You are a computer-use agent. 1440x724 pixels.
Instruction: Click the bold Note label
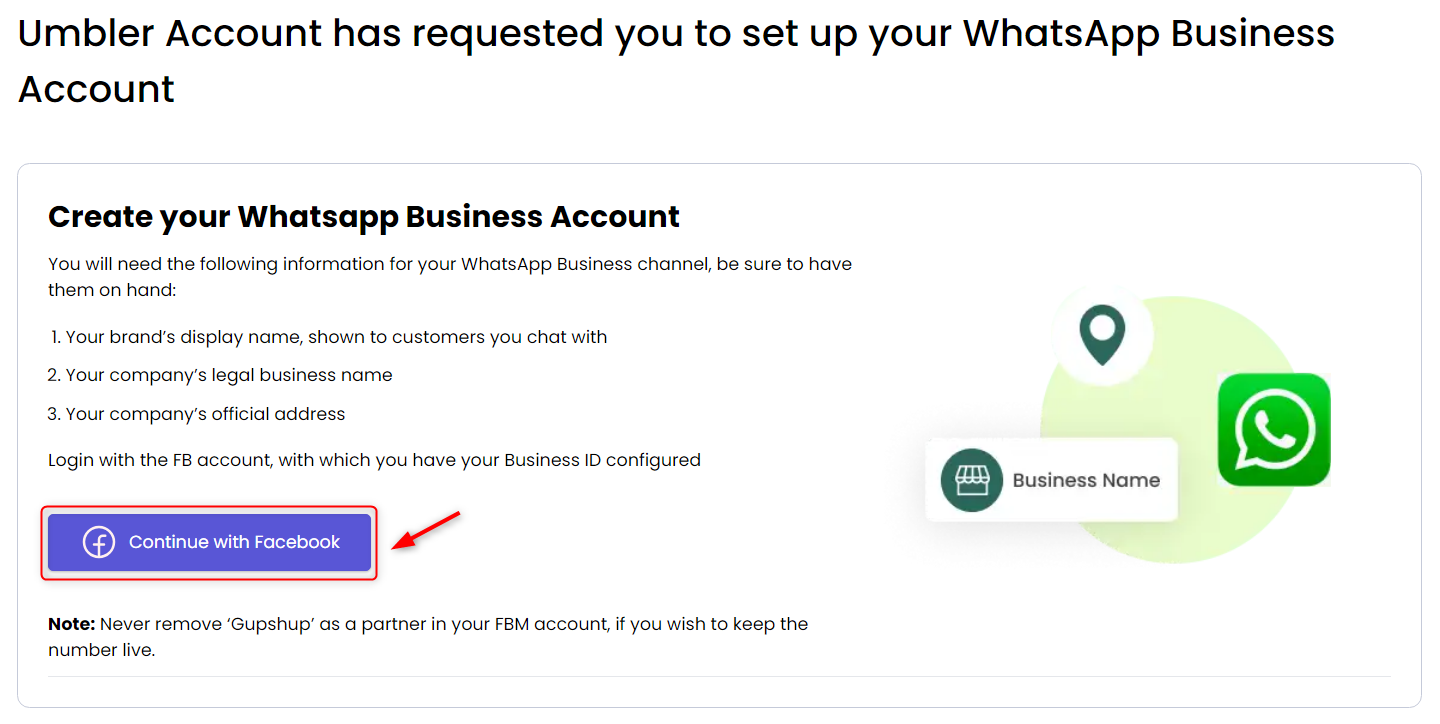[x=72, y=624]
